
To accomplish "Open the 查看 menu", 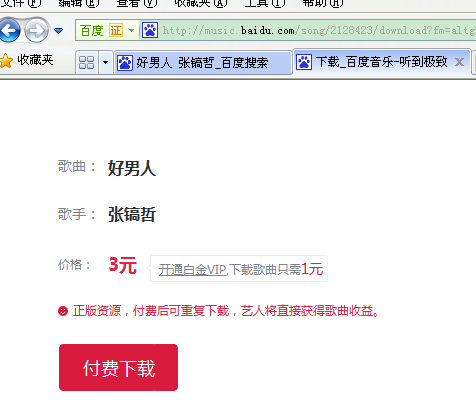I will point(137,3).
